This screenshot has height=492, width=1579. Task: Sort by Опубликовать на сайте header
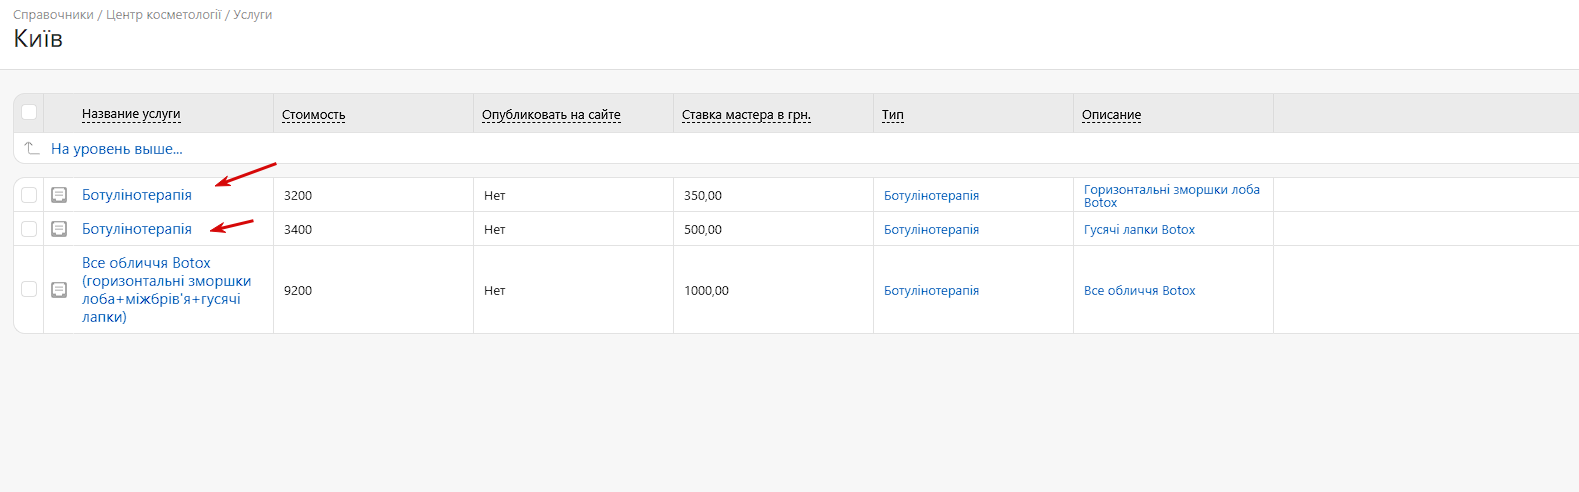click(551, 115)
